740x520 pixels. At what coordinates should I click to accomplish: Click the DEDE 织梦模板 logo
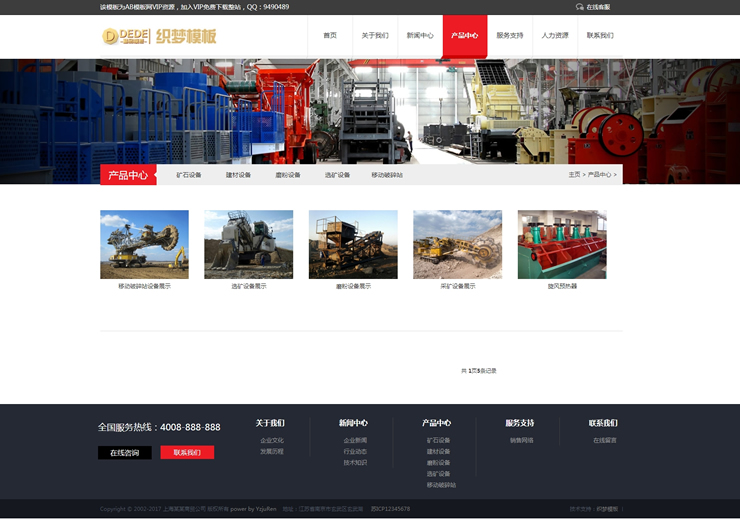tap(159, 37)
